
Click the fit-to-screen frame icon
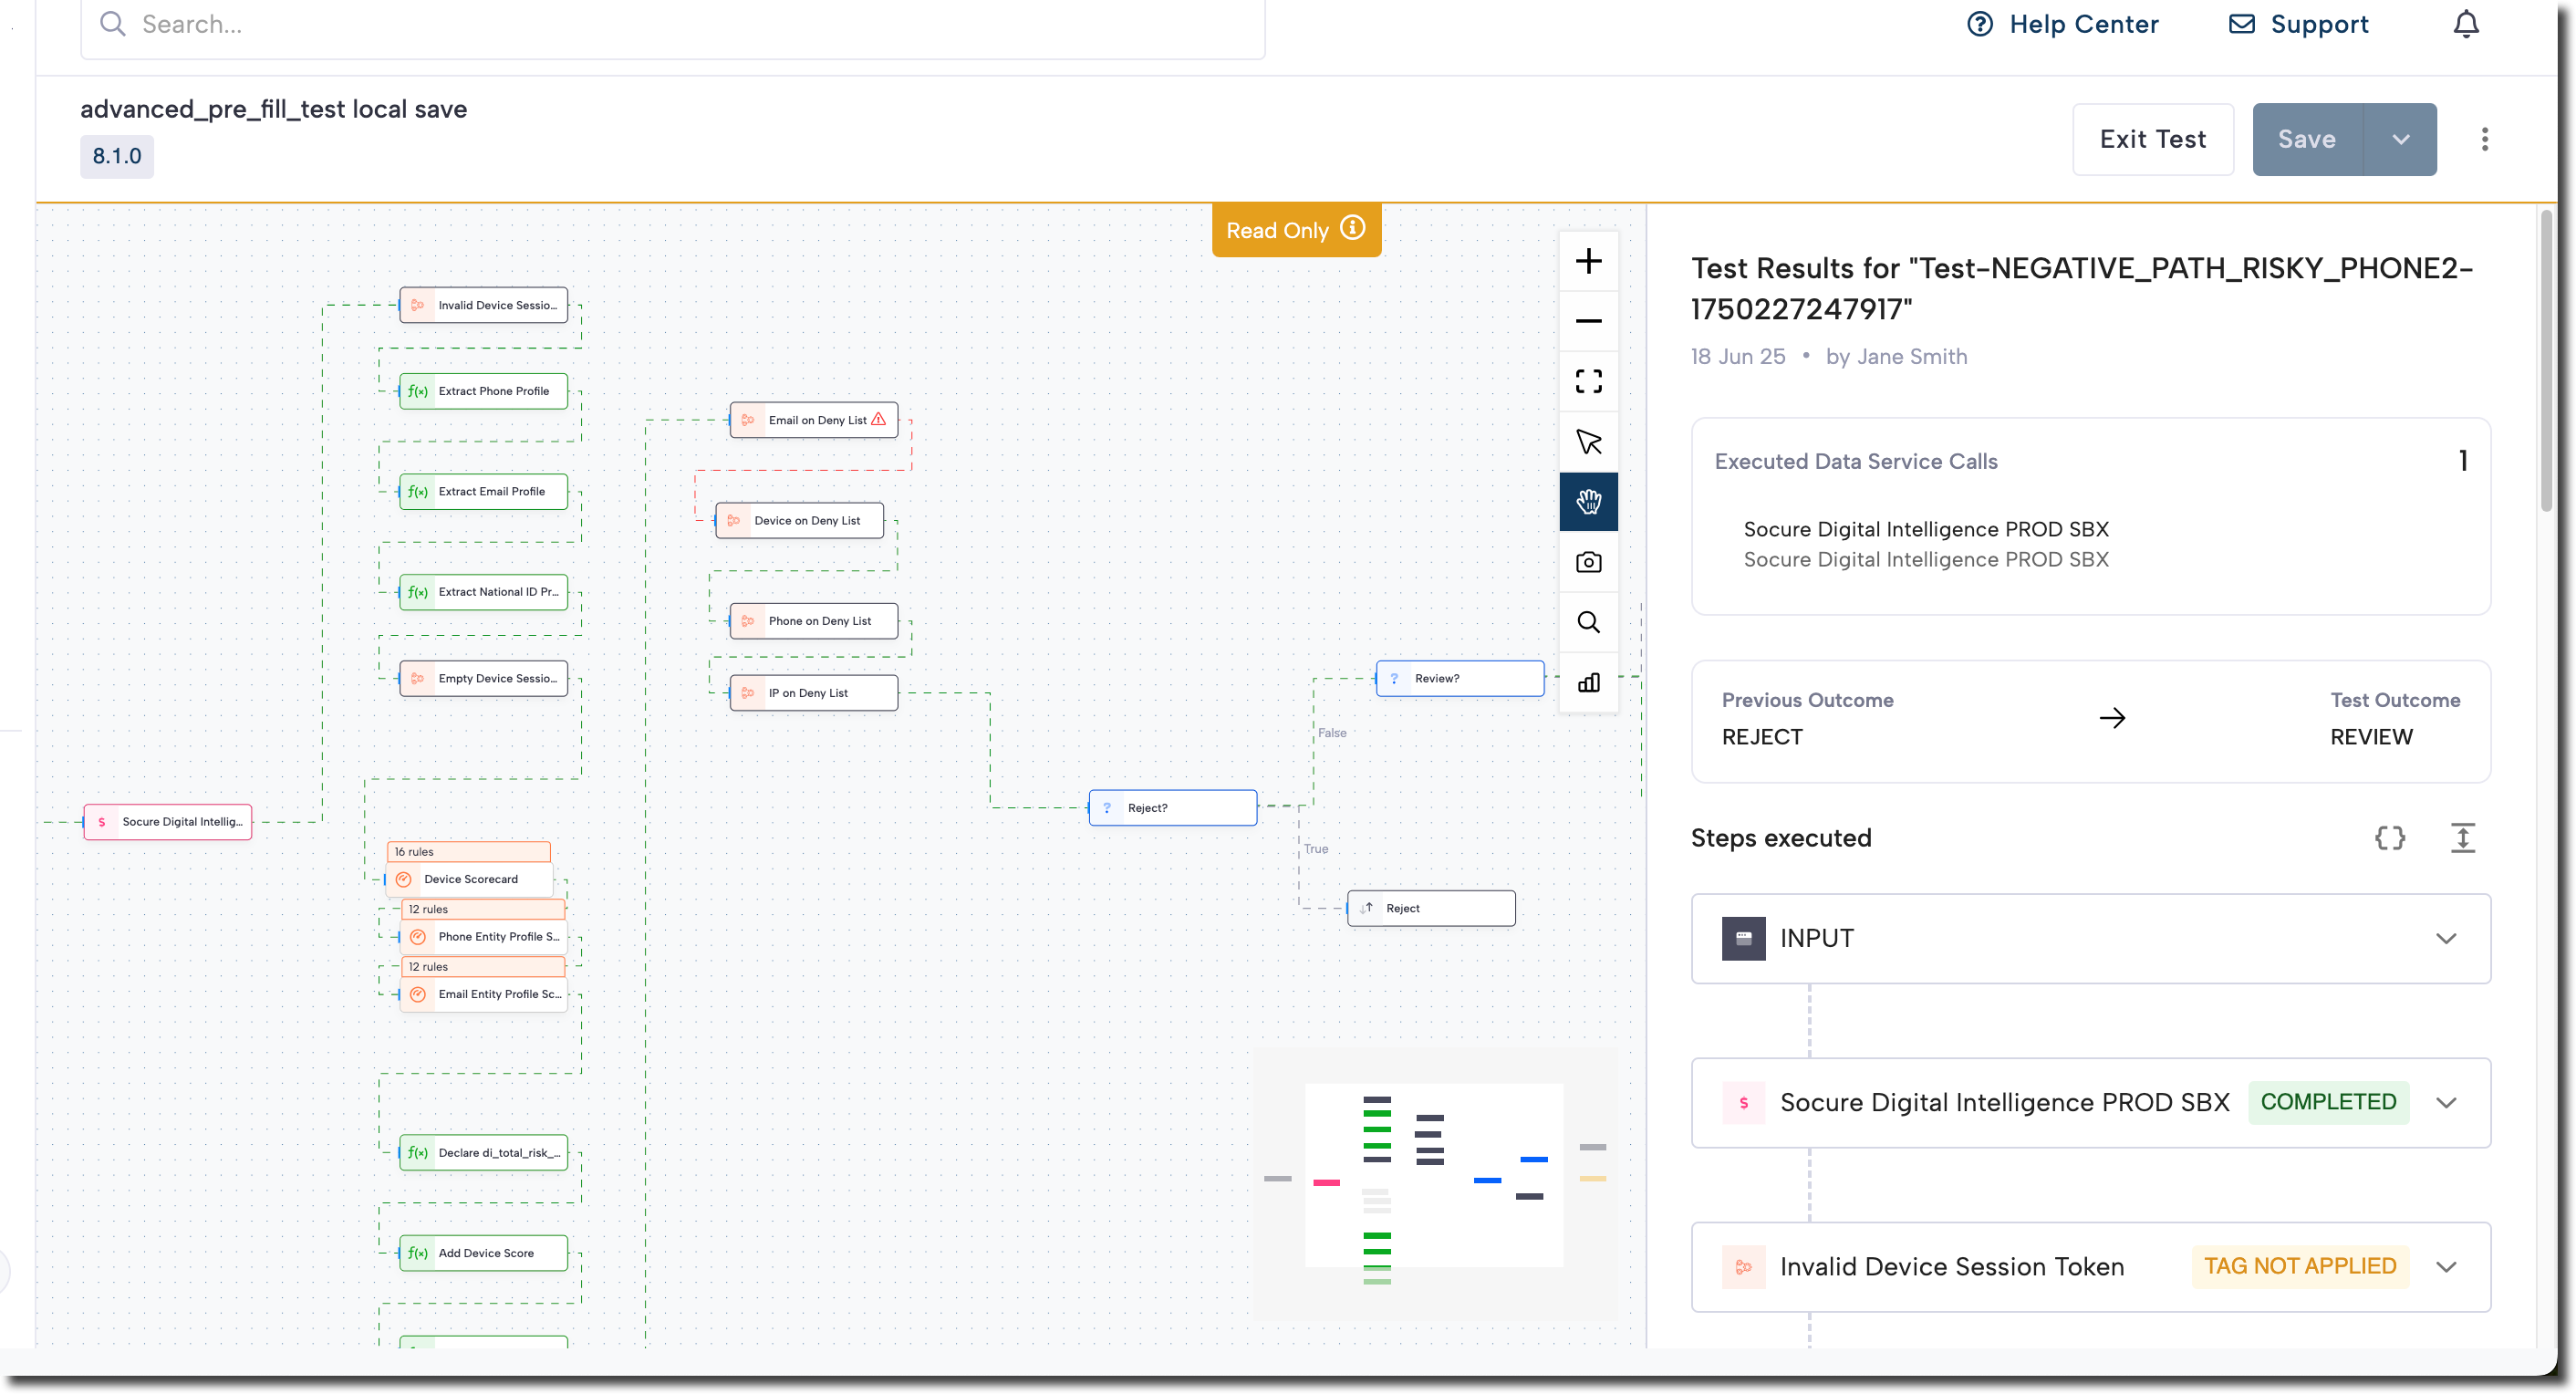[x=1588, y=381]
